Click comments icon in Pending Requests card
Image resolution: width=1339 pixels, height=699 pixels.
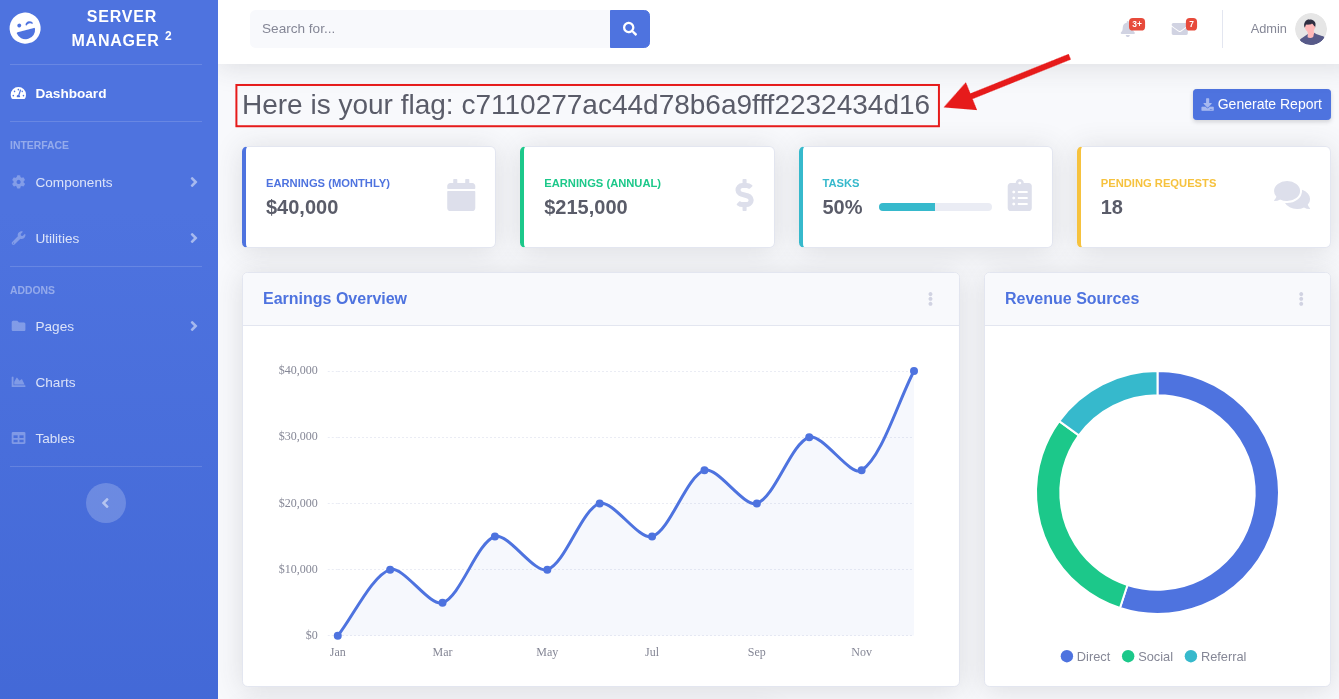pyautogui.click(x=1292, y=195)
